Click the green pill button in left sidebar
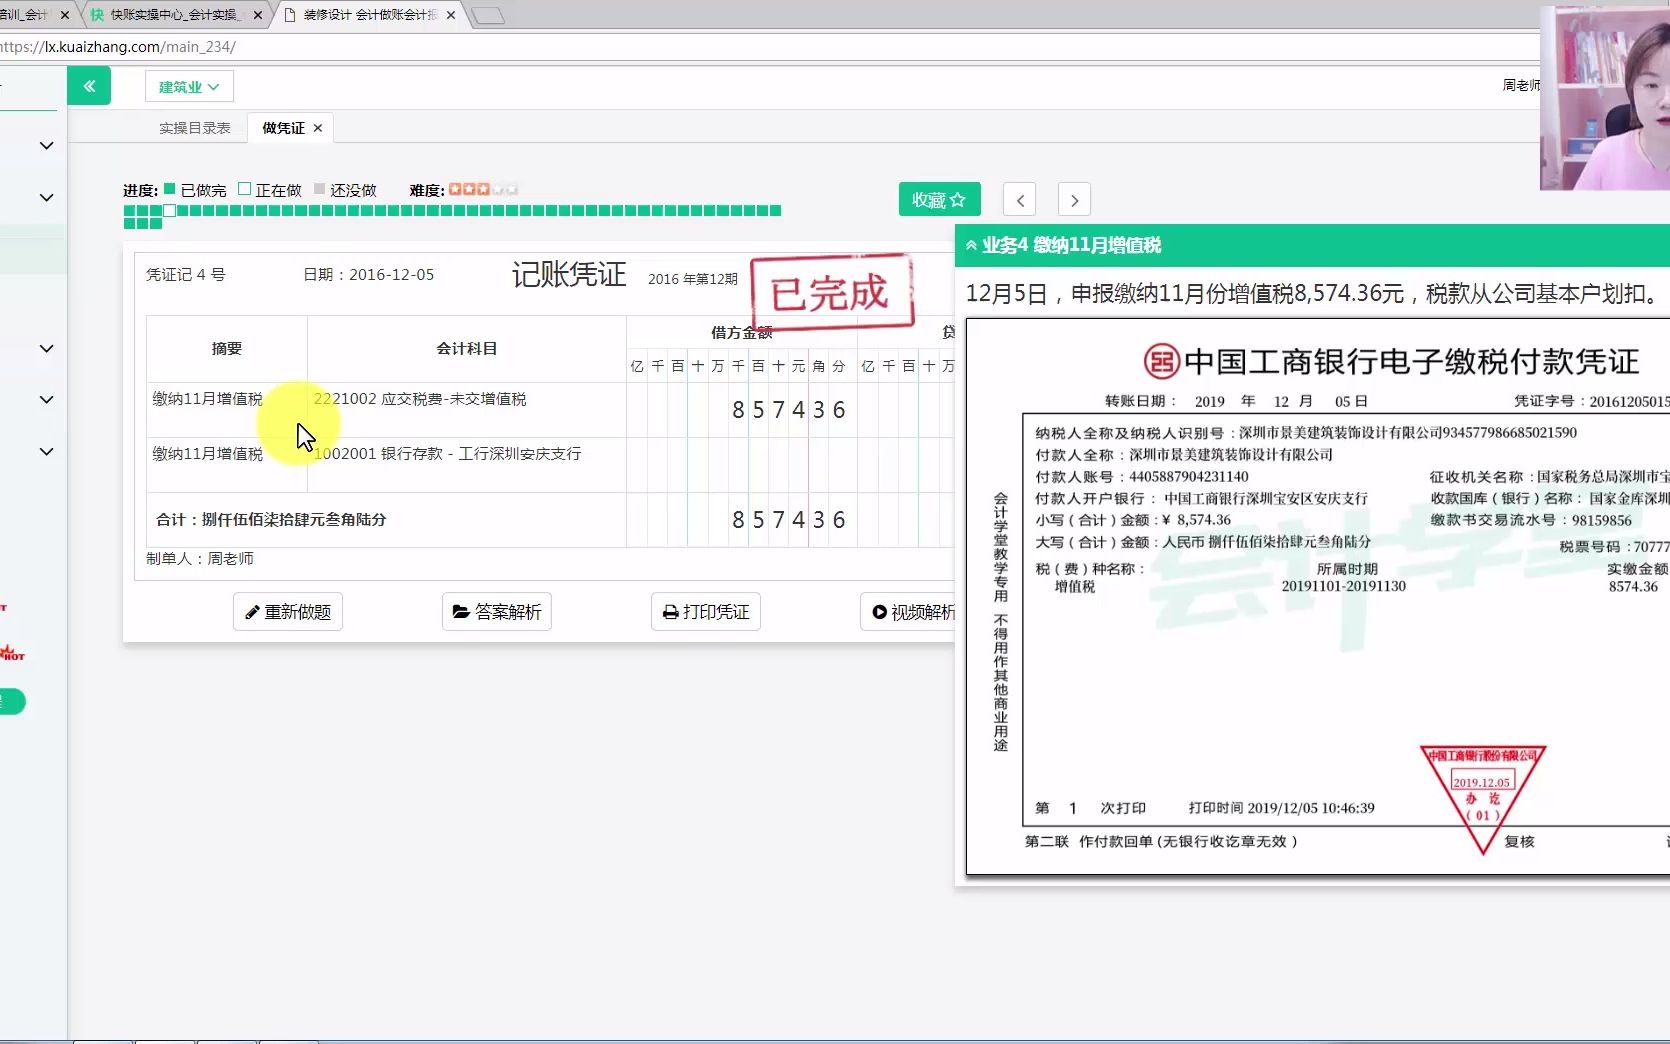The height and width of the screenshot is (1044, 1670). 12,702
